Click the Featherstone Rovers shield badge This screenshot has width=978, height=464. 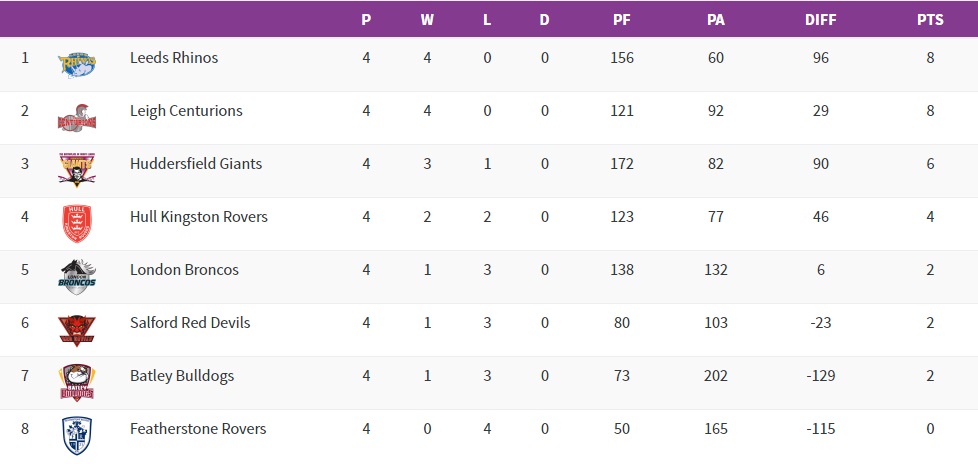coord(77,435)
